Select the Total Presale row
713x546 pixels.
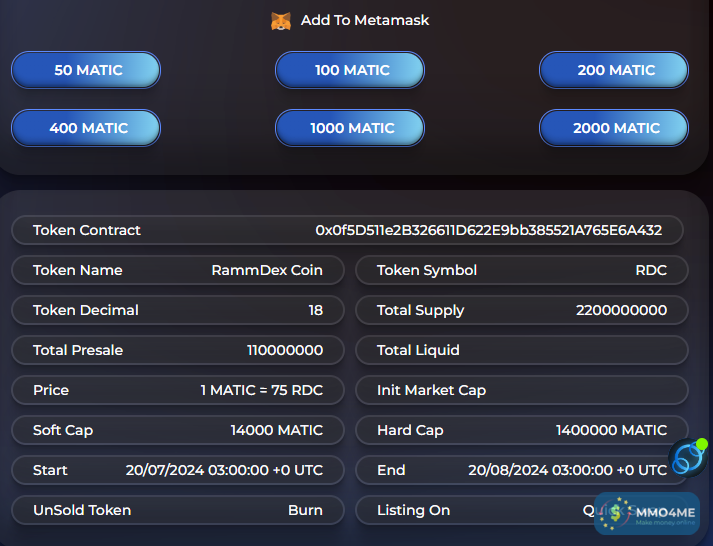178,350
